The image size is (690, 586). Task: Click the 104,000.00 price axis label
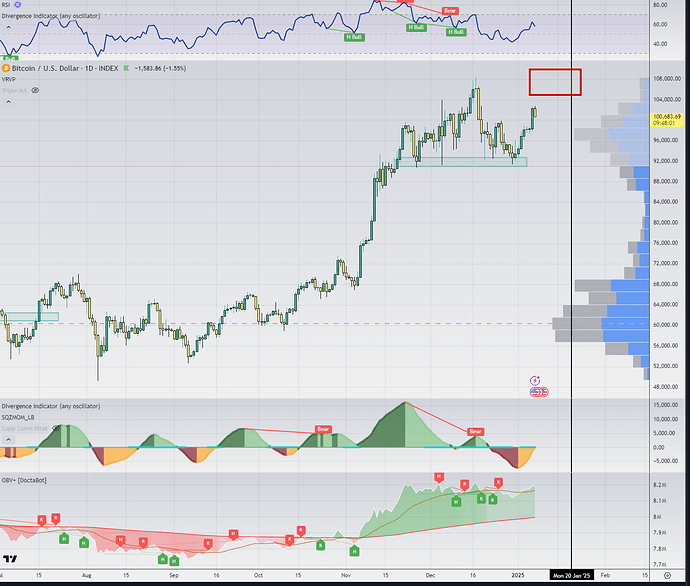click(667, 99)
